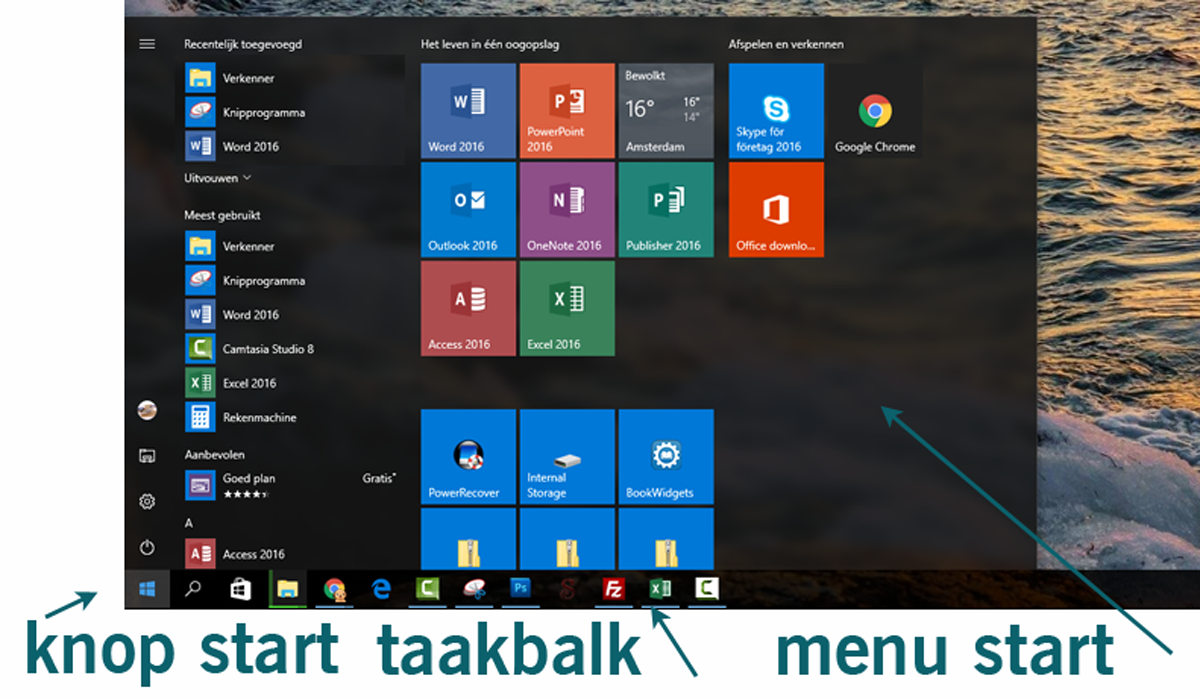The height and width of the screenshot is (699, 1200).
Task: Expand the Start menu hamburger button
Action: (x=147, y=44)
